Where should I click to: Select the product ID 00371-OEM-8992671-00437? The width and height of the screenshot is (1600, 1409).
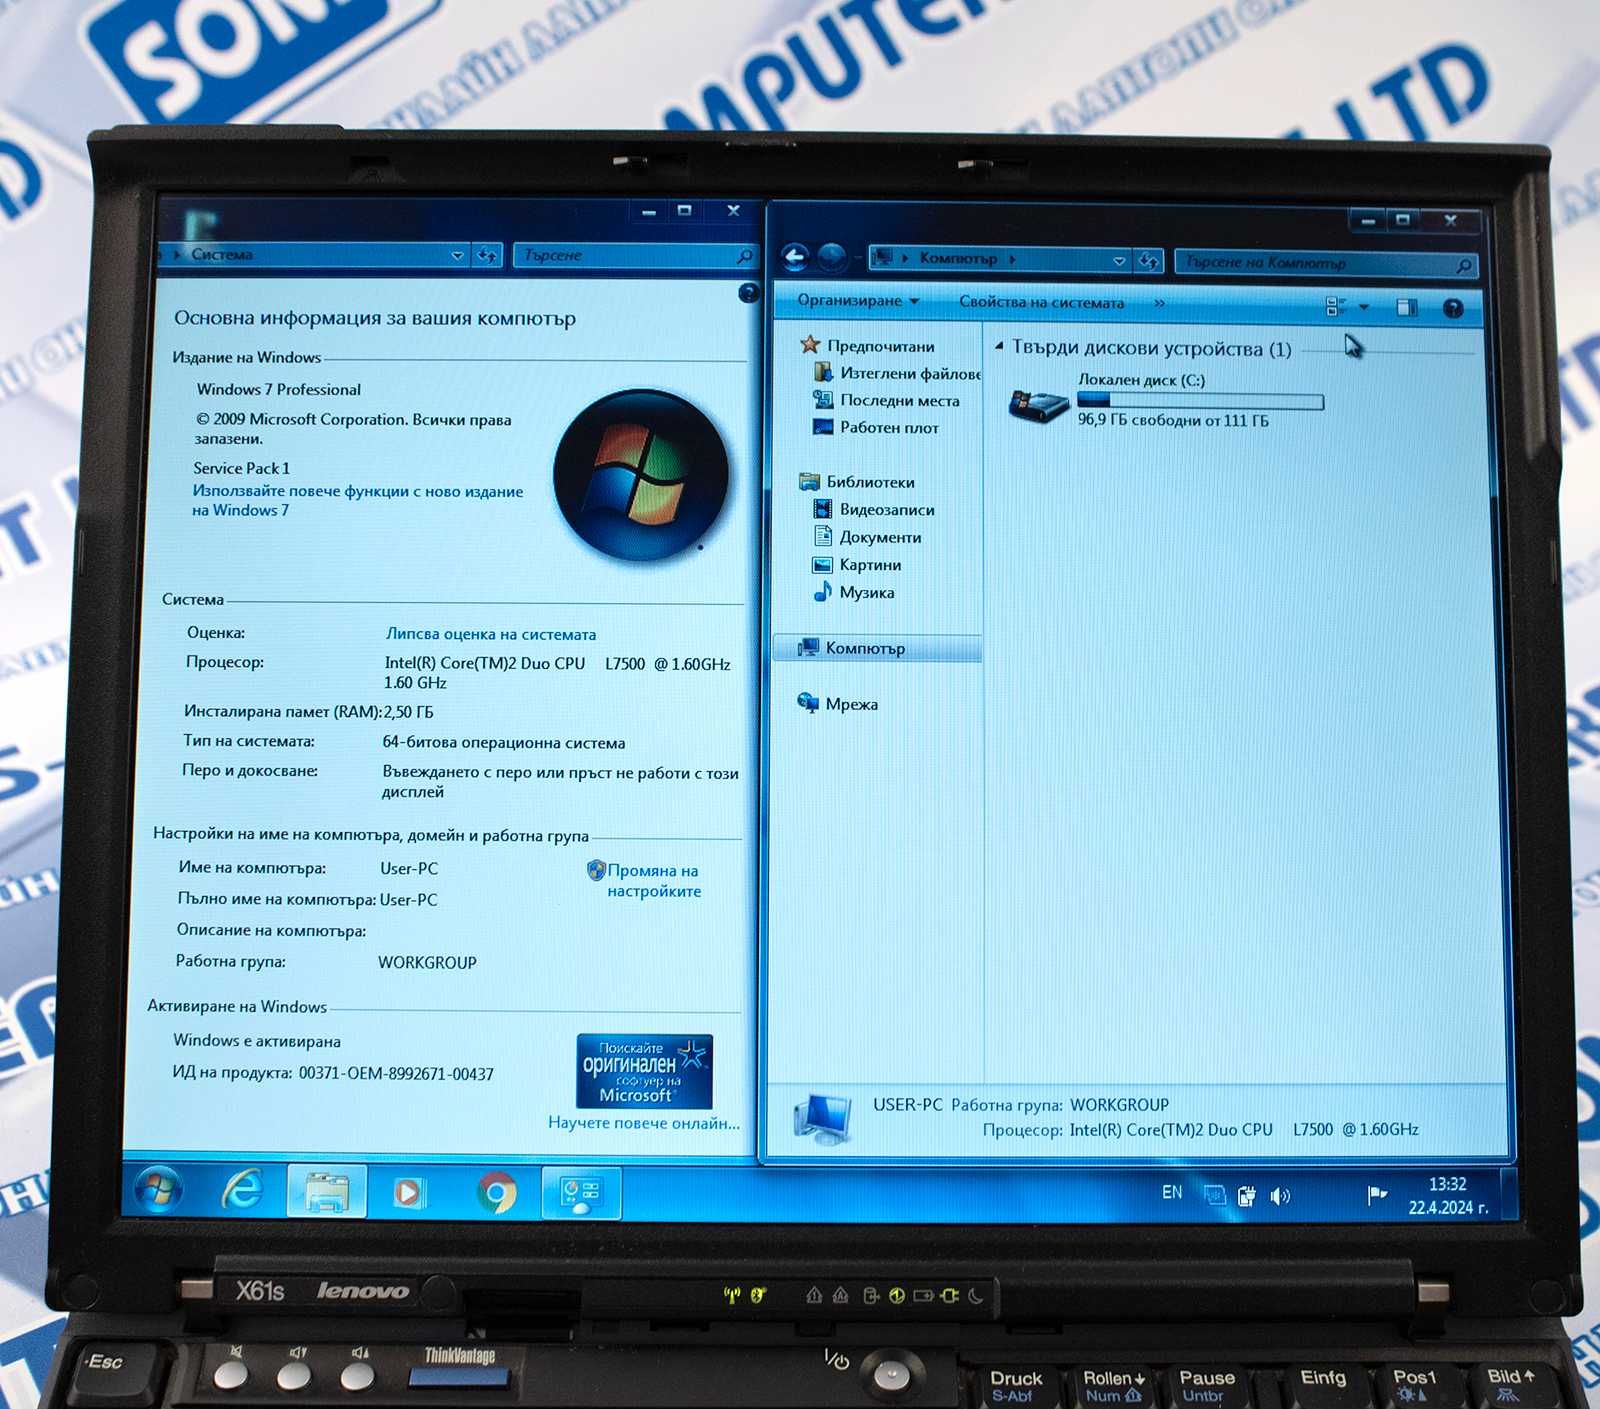pos(396,1074)
